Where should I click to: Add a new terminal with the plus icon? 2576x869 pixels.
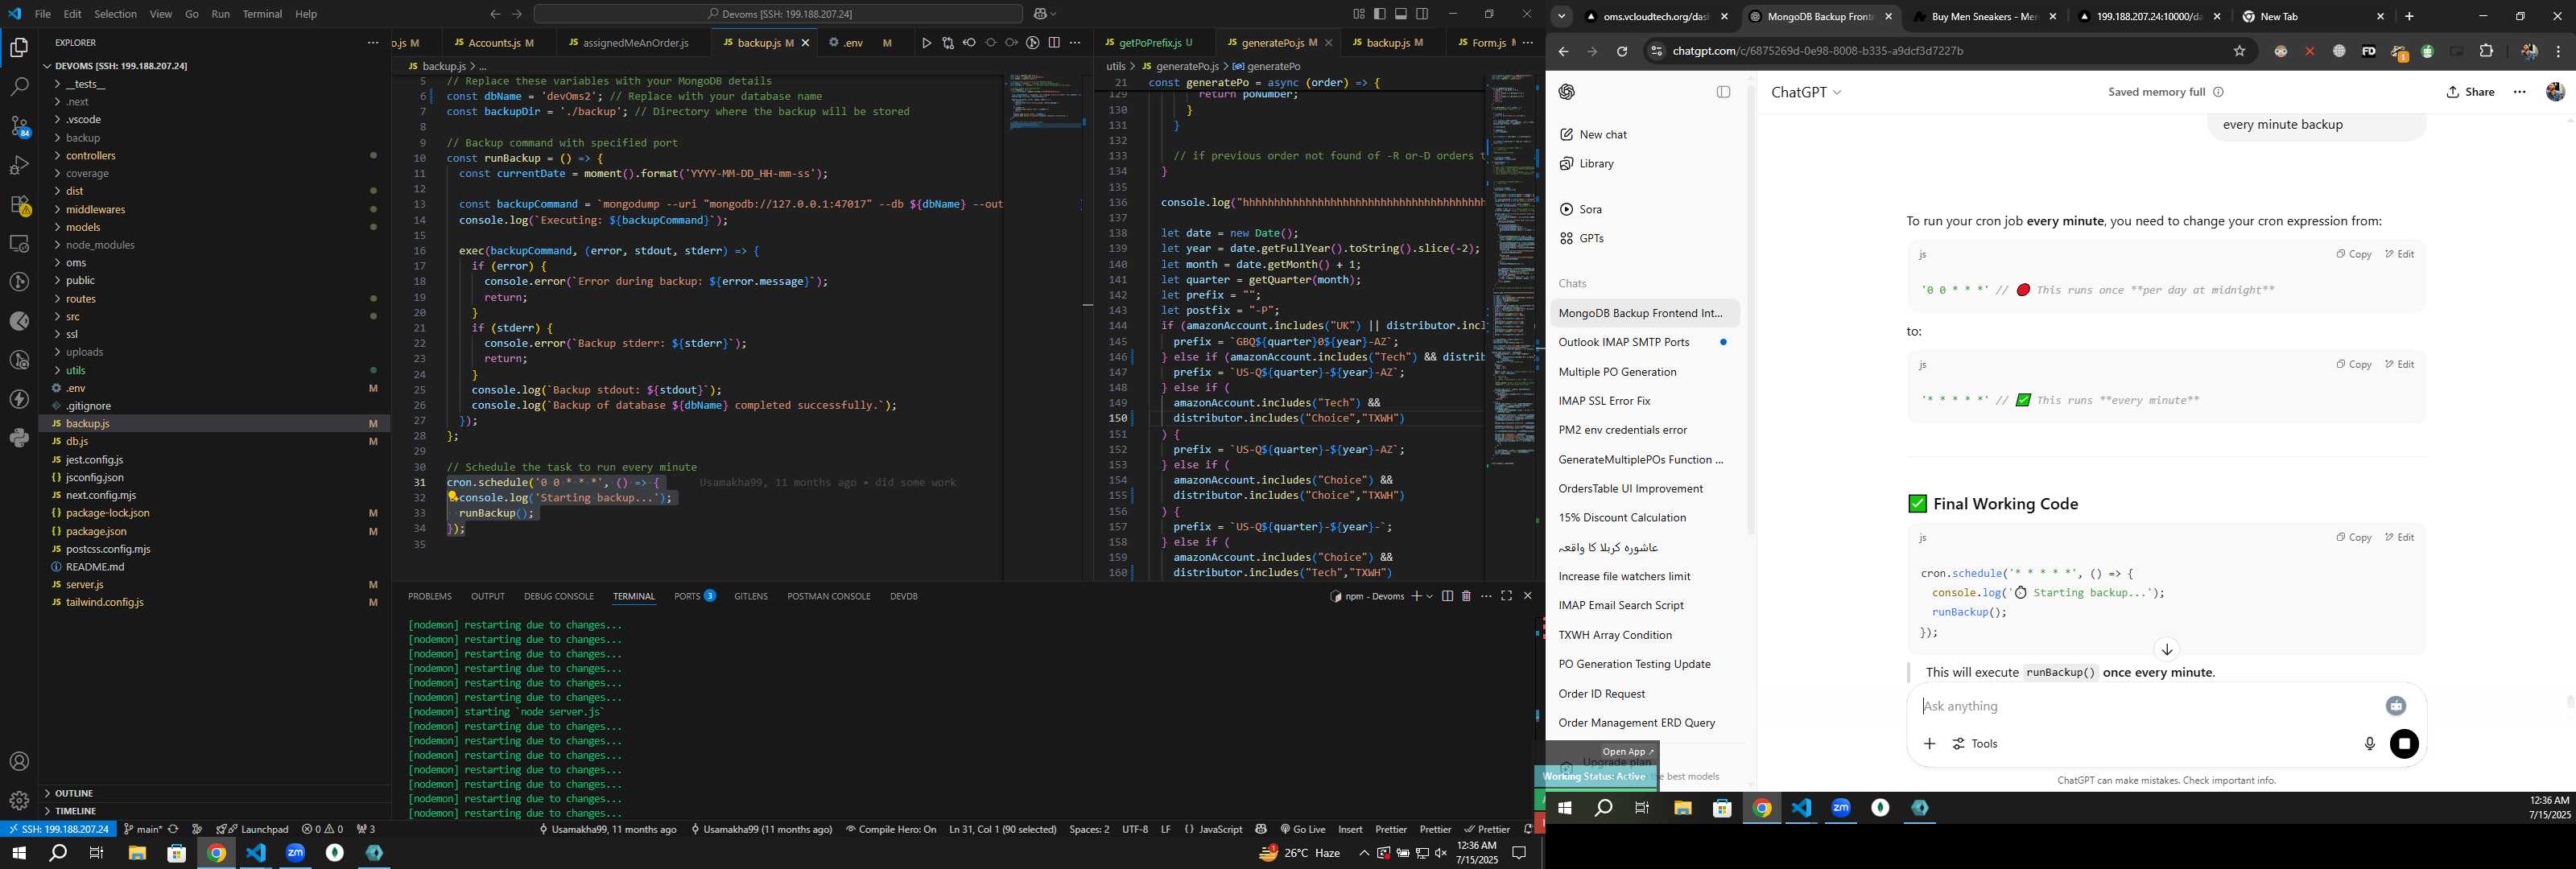[x=1416, y=596]
